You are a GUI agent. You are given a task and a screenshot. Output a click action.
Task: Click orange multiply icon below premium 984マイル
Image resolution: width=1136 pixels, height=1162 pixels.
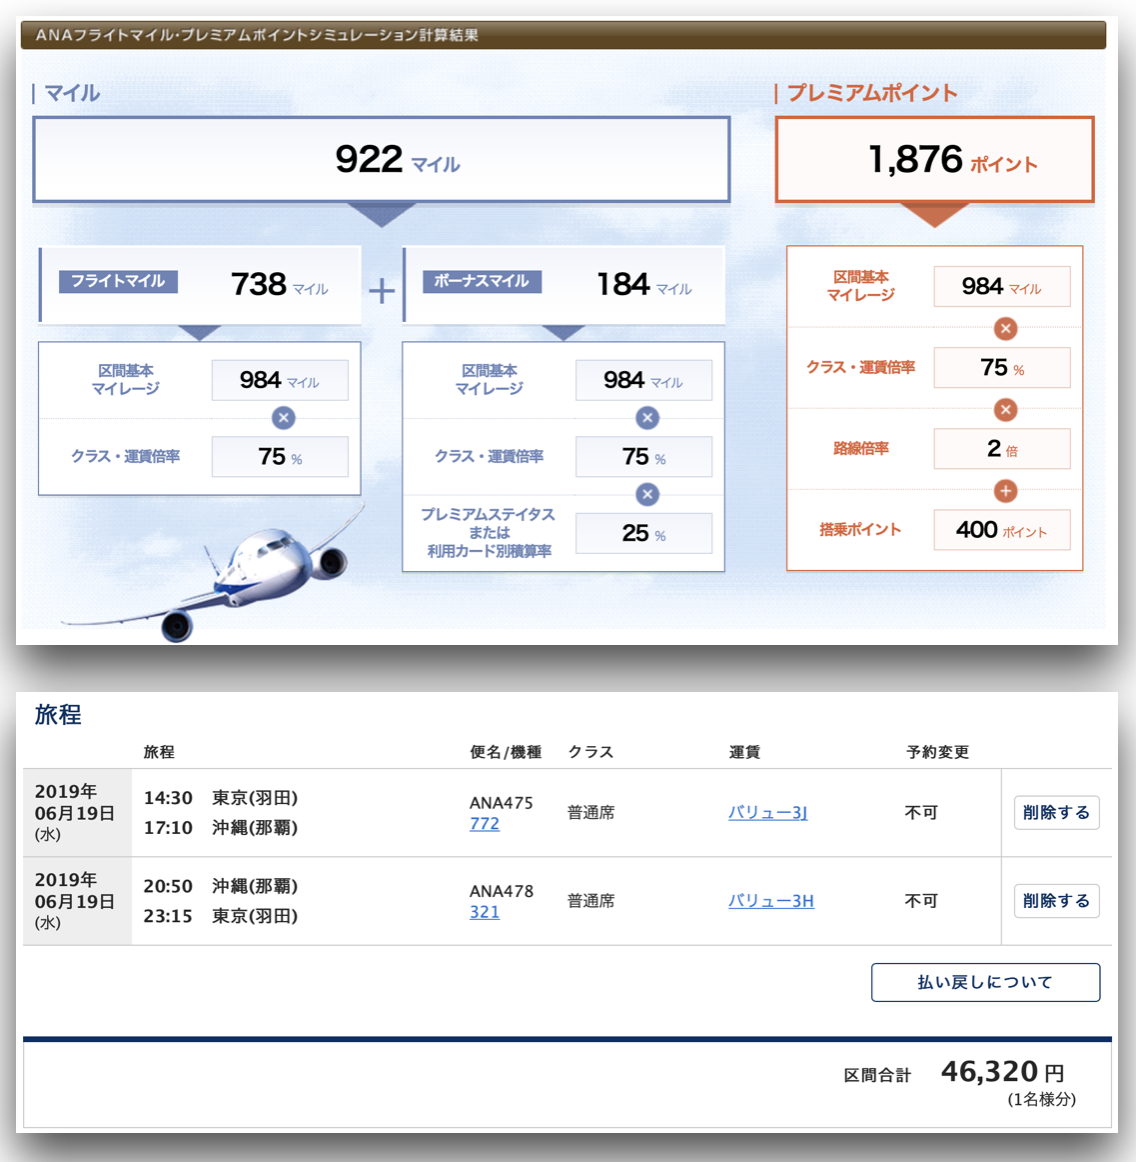tap(1005, 328)
